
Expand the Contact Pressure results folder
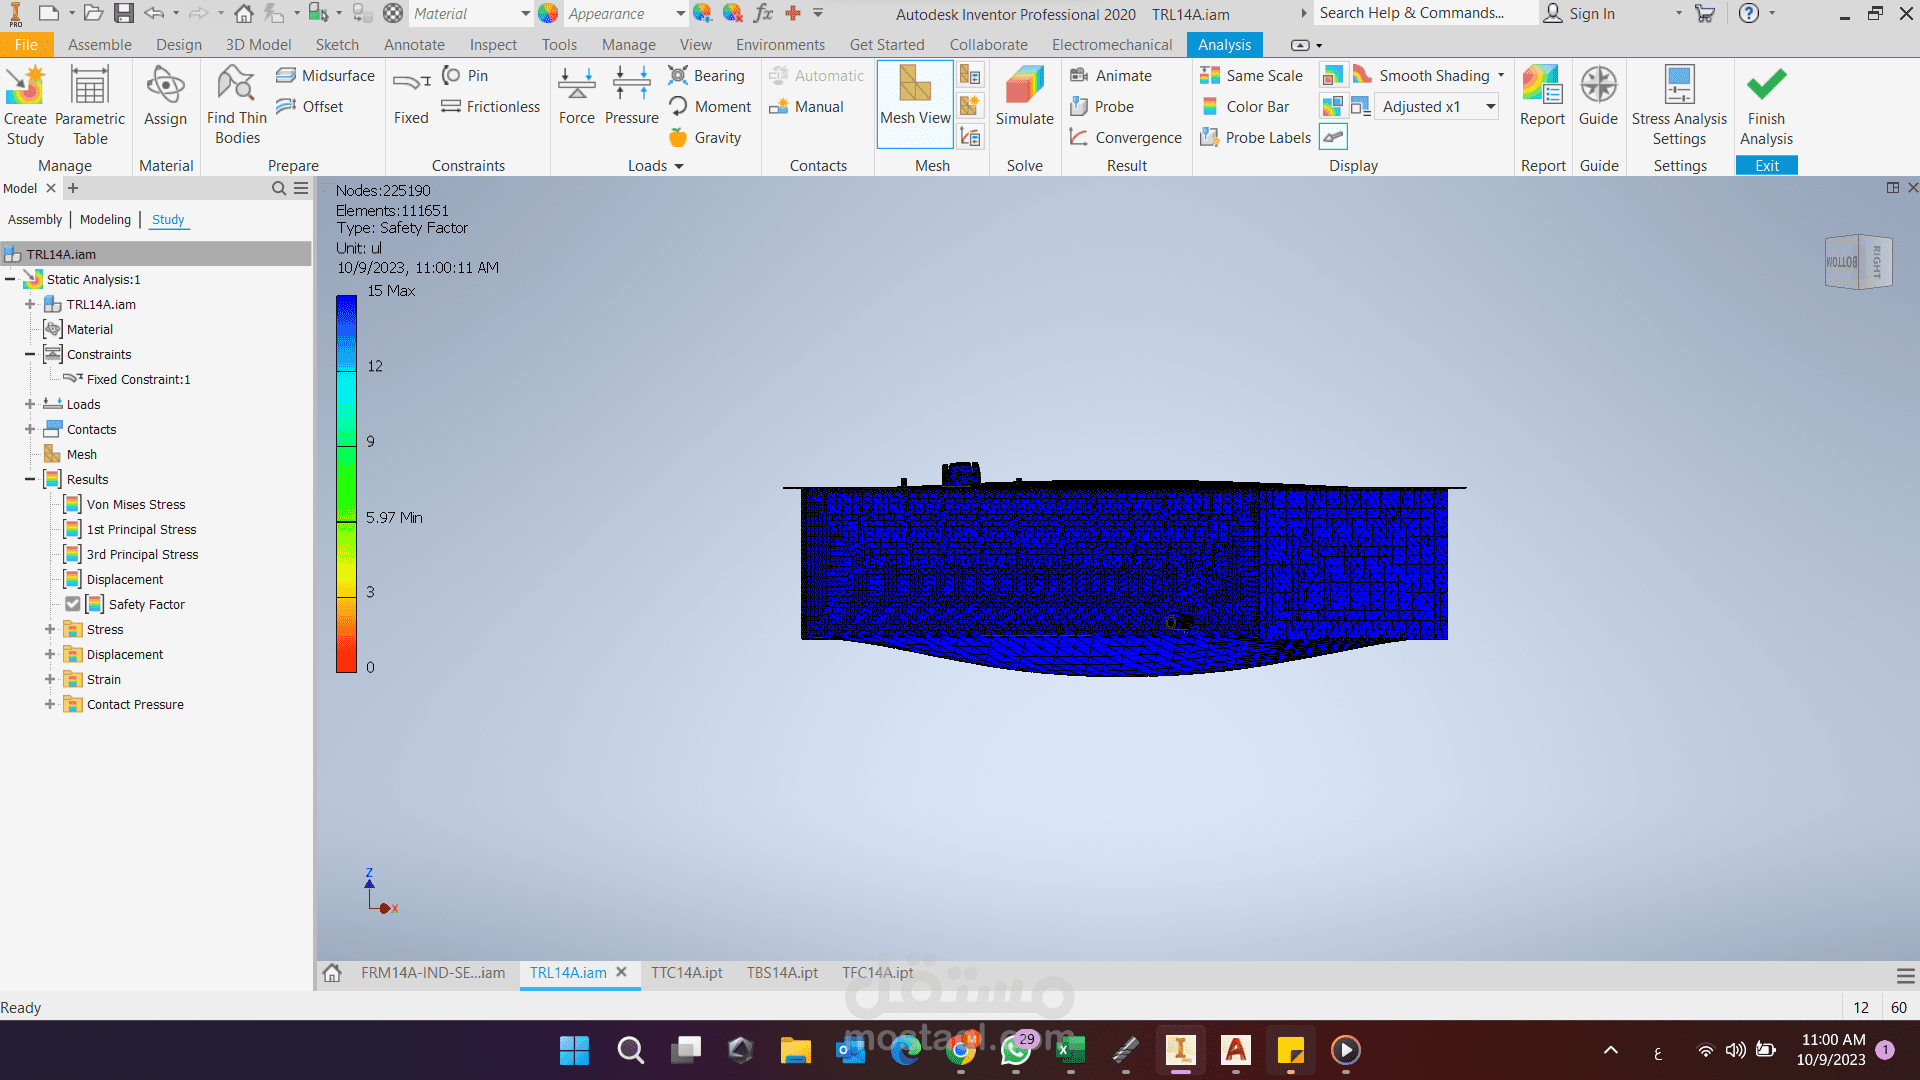pyautogui.click(x=50, y=704)
